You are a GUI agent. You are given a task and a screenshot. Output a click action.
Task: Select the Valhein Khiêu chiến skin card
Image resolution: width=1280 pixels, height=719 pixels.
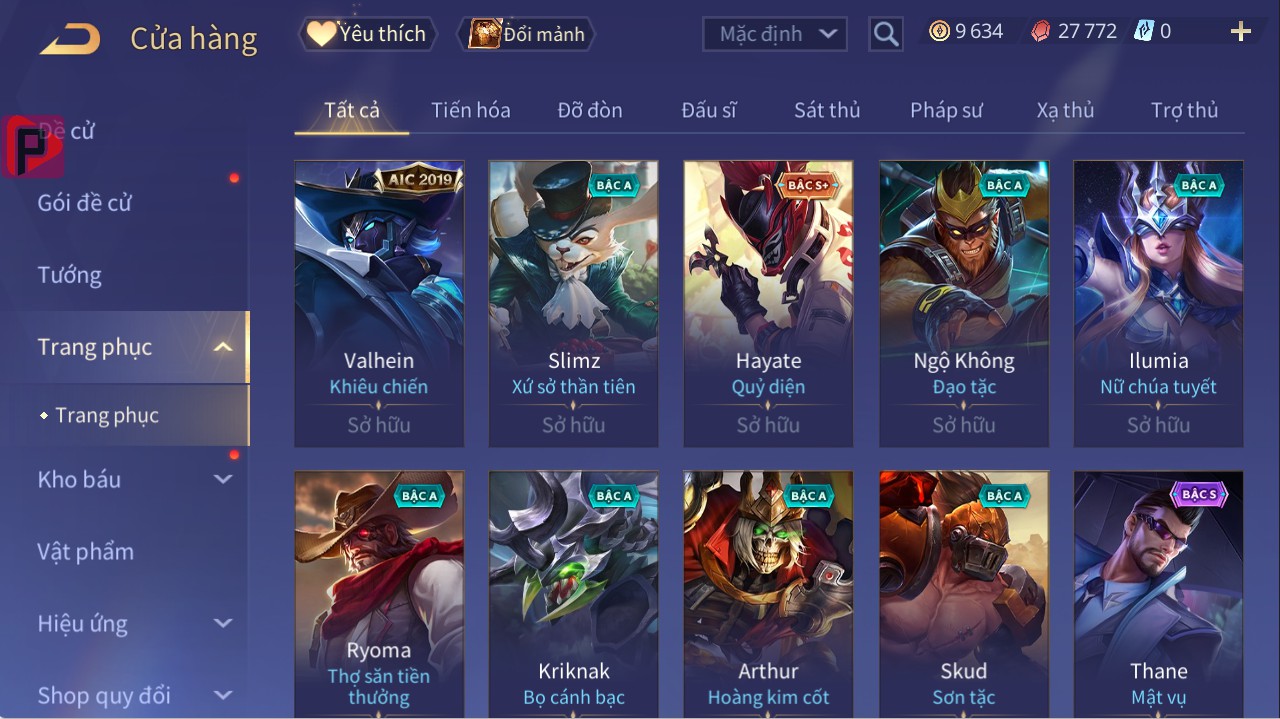[379, 304]
